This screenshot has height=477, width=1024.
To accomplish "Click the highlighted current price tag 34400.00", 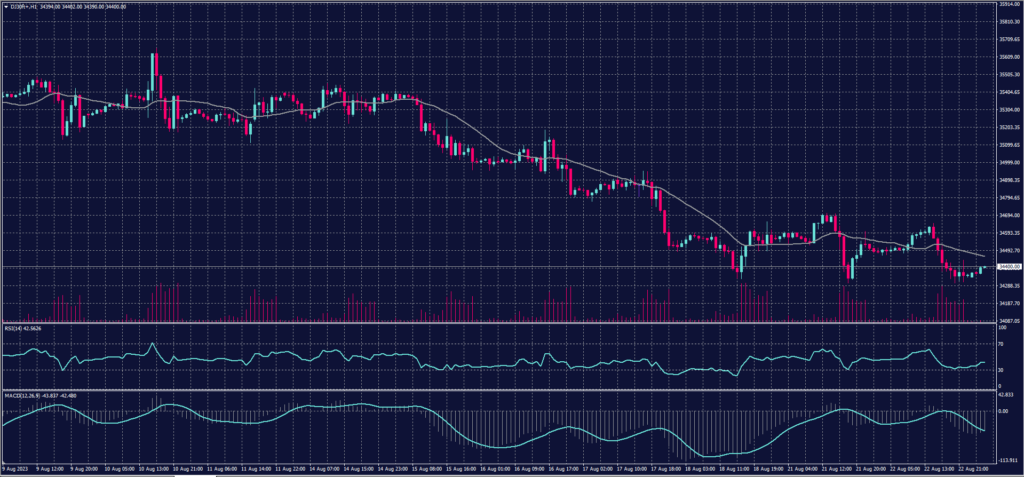I will 1006,267.
